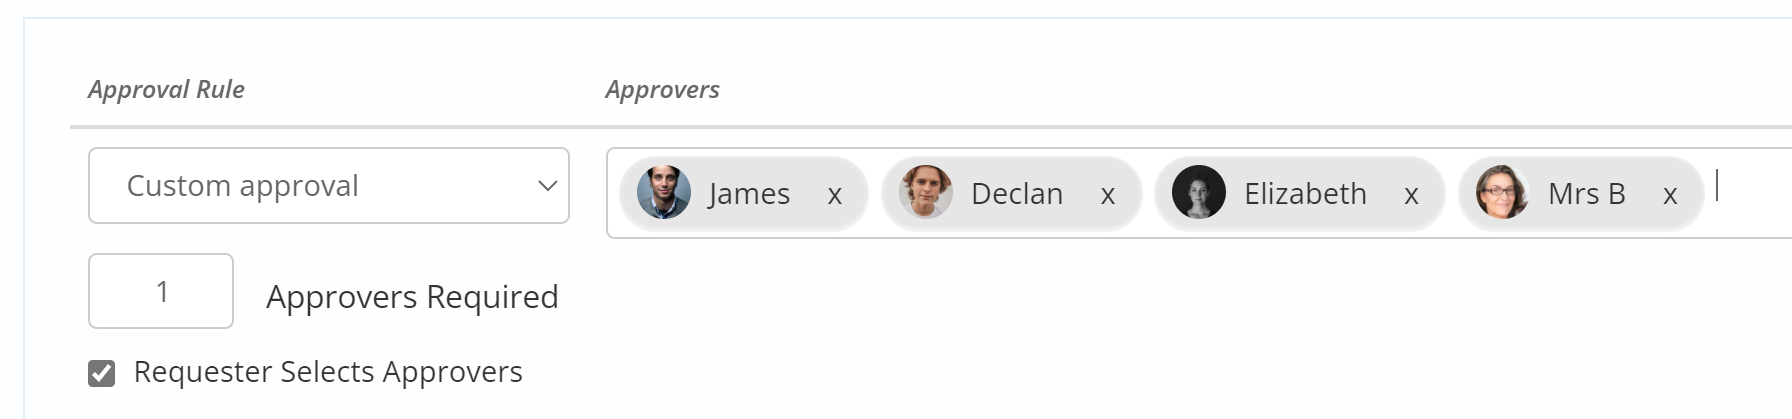Click Mrs B's avatar photo
Screen dimensions: 1792x419
1502,192
